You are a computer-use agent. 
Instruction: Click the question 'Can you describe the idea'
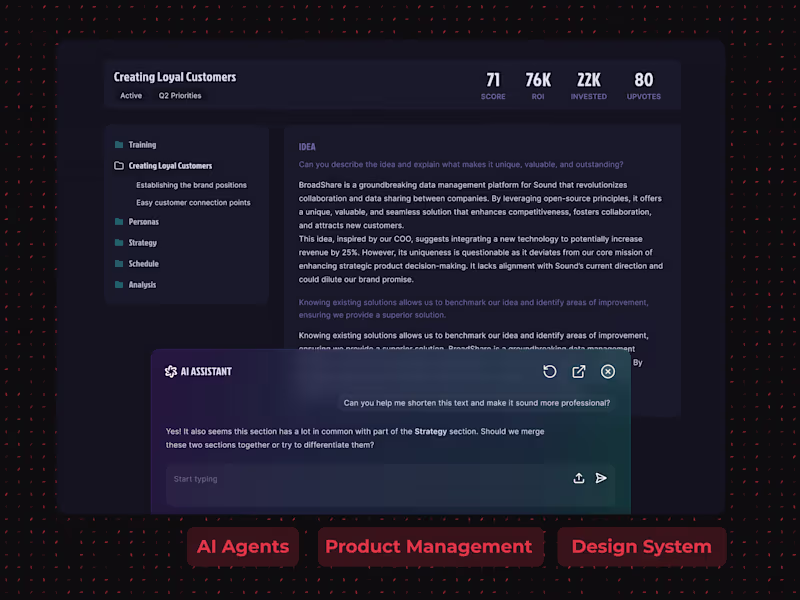click(x=461, y=164)
